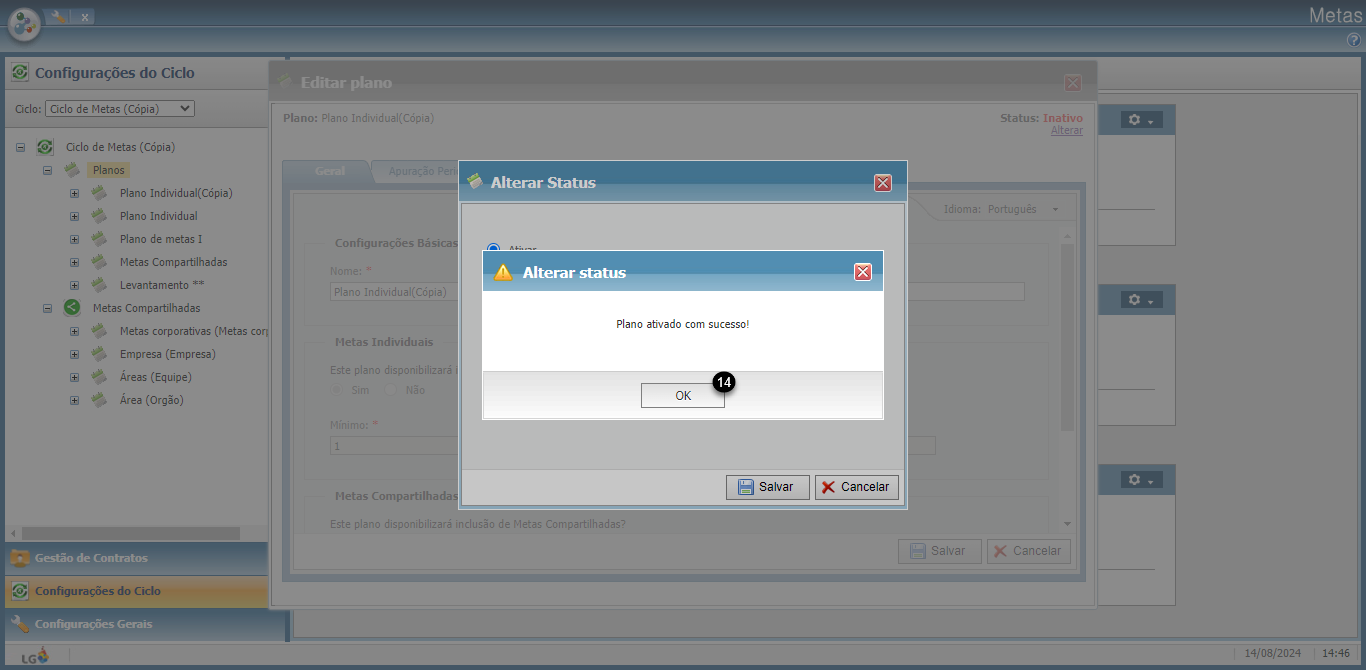Click the green share icon of Metas Compartilhadas
1366x670 pixels.
72,308
